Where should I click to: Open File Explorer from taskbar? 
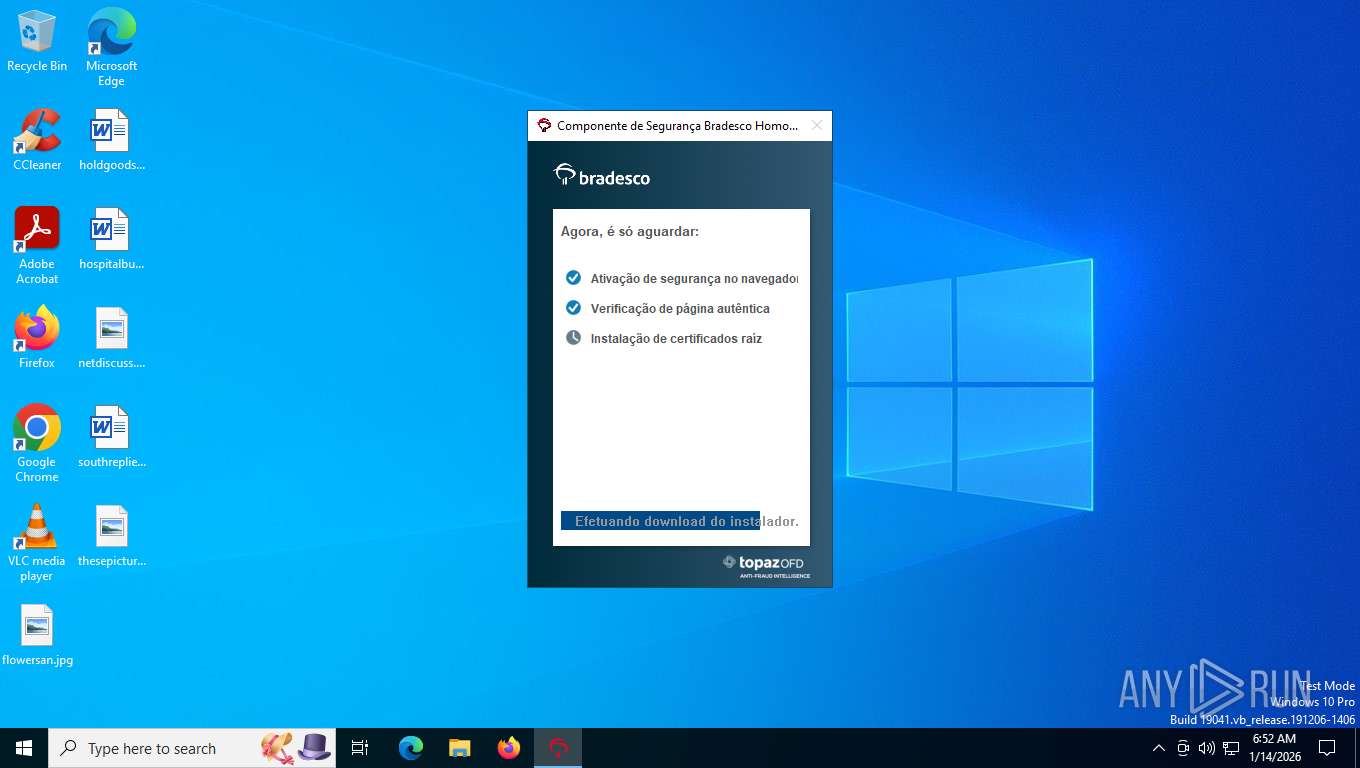(x=459, y=748)
